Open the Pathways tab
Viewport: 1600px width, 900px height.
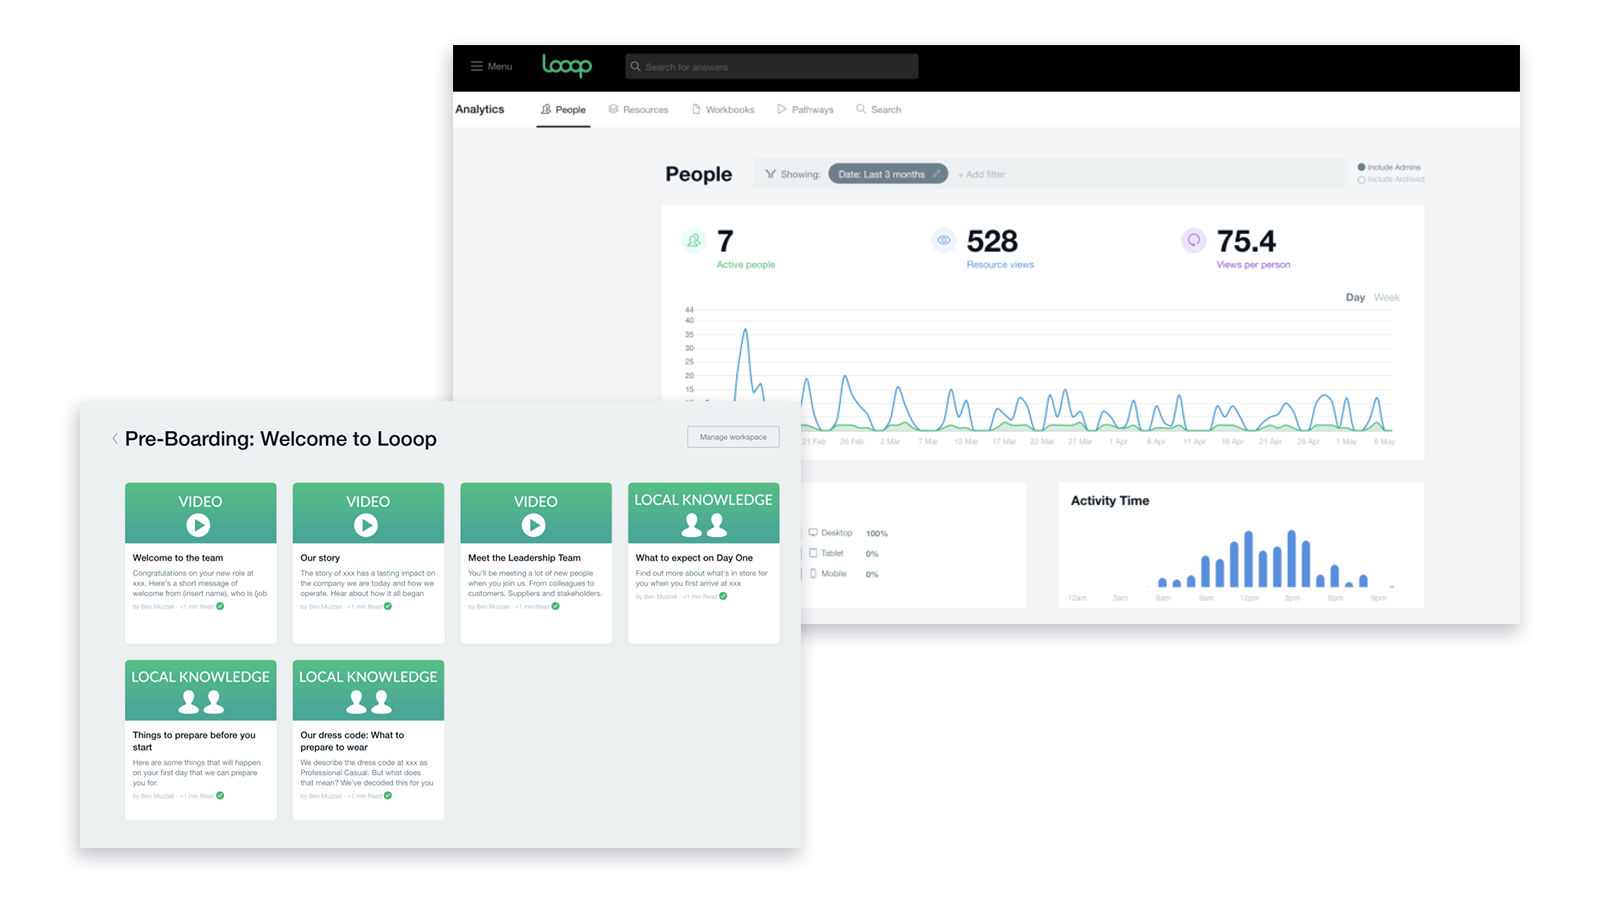point(805,110)
